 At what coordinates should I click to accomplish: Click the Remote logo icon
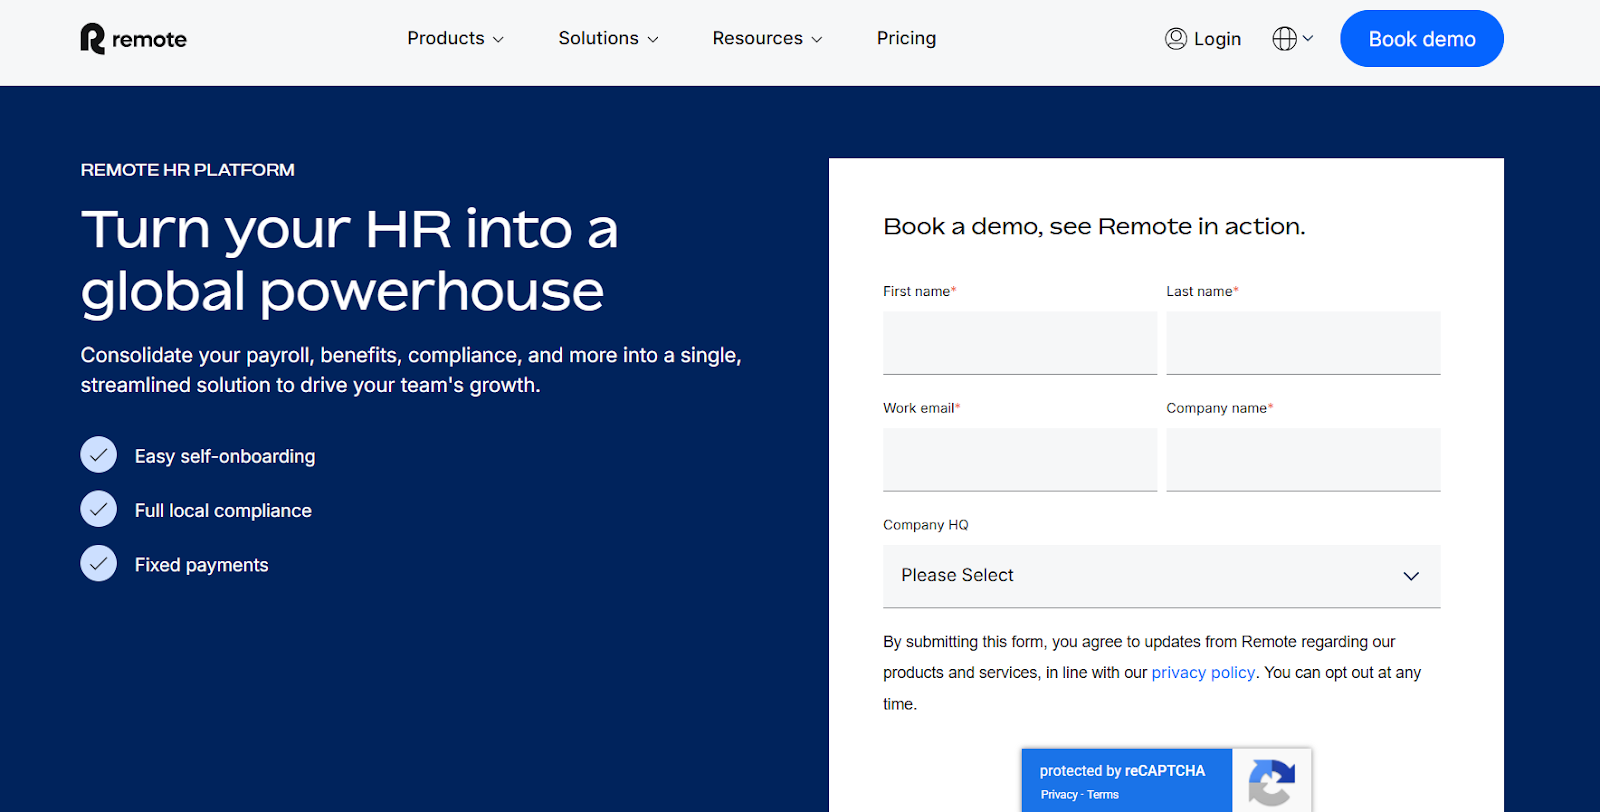[92, 39]
